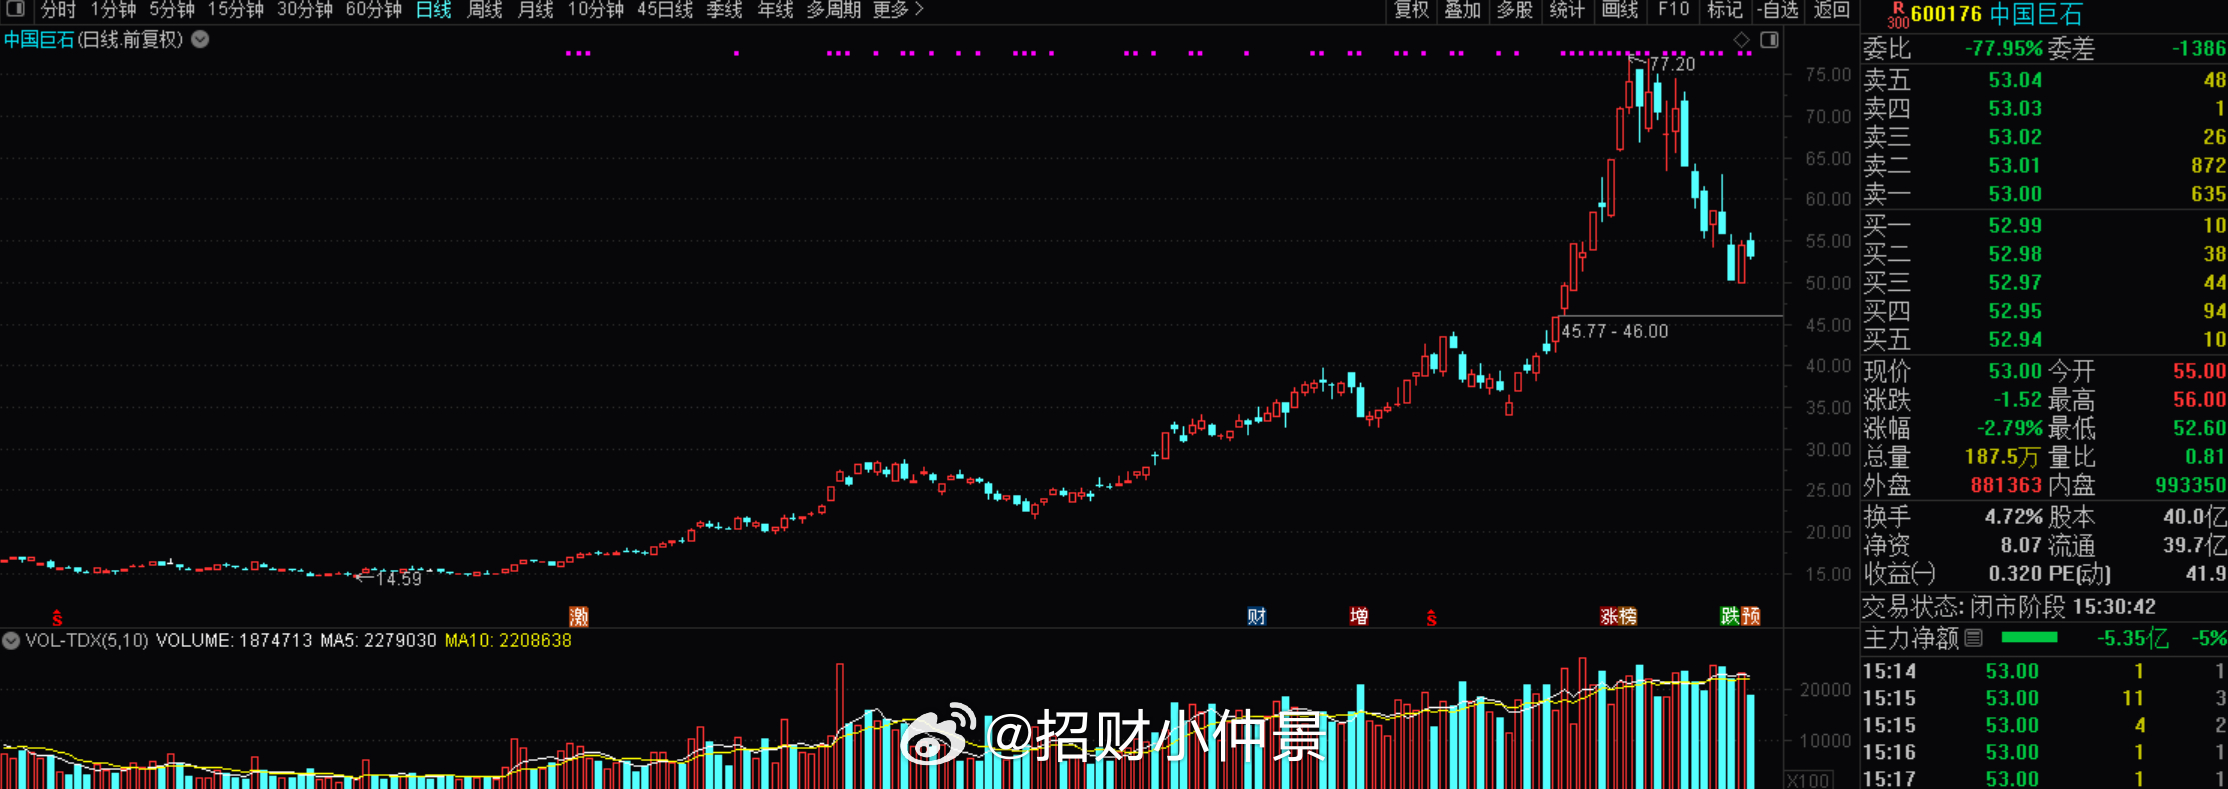Select the 45日线 period tab
This screenshot has height=789, width=2228.
coord(665,10)
